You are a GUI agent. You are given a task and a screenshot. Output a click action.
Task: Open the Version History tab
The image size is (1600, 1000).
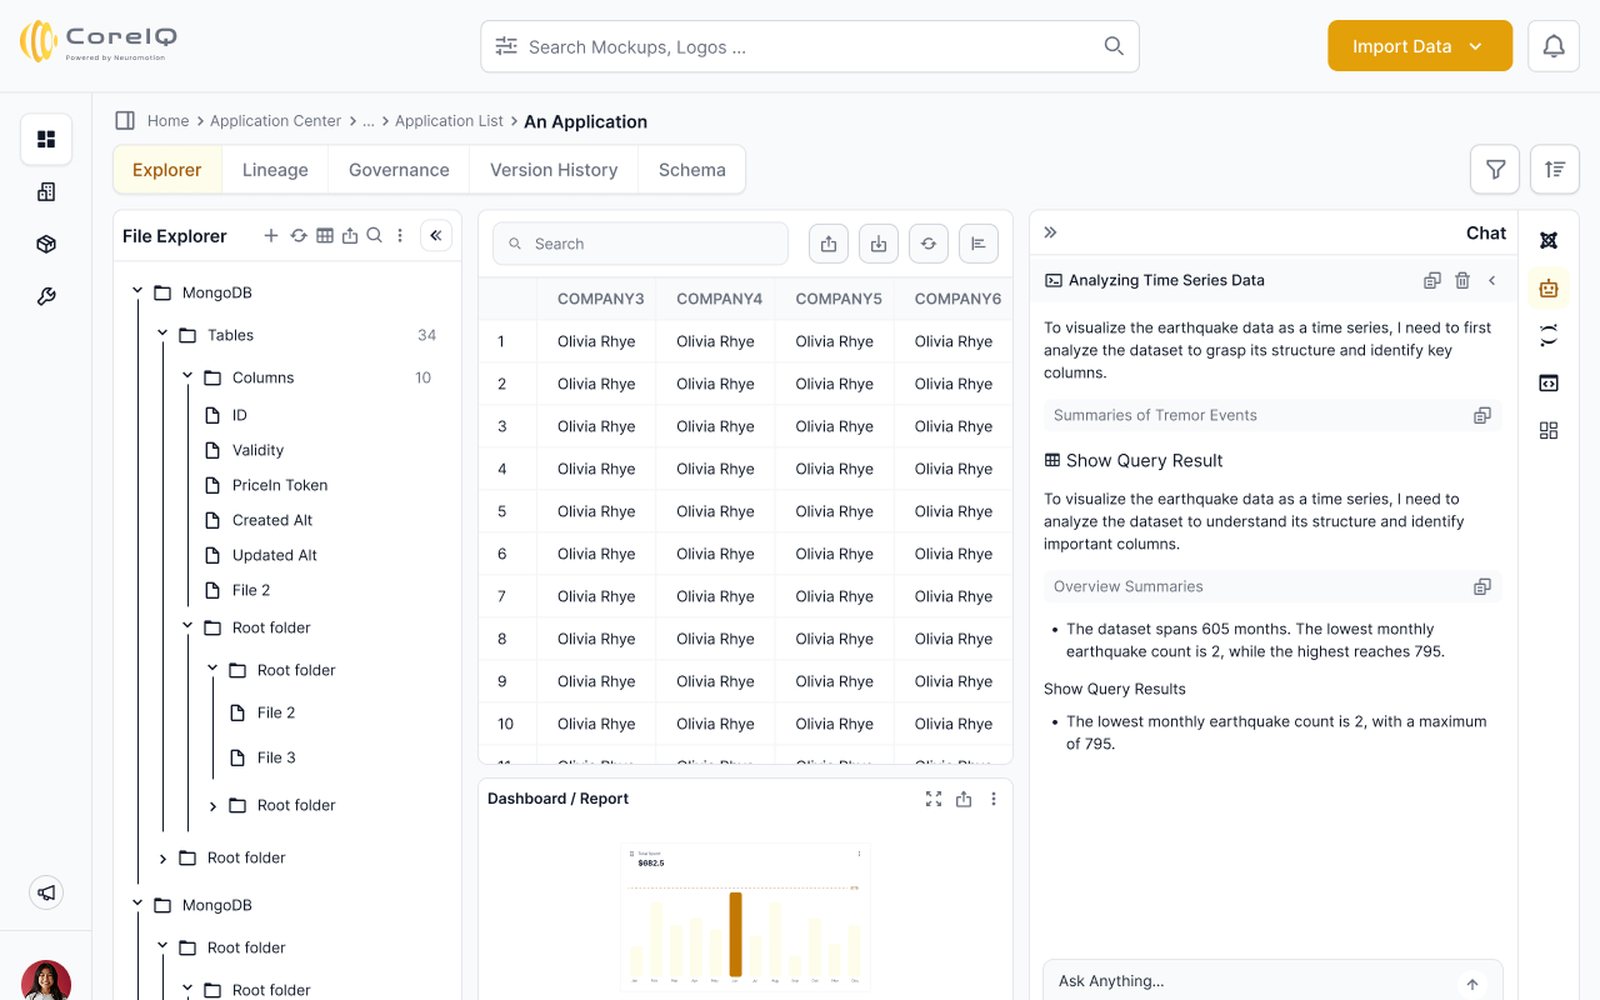coord(554,170)
